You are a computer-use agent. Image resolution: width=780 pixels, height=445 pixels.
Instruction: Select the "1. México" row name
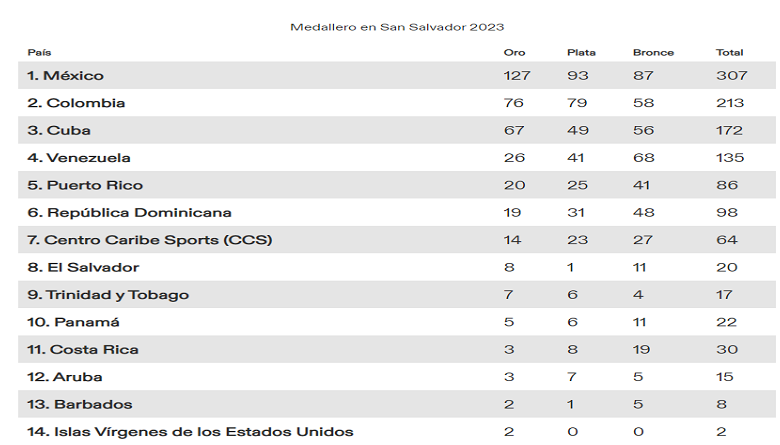[65, 76]
